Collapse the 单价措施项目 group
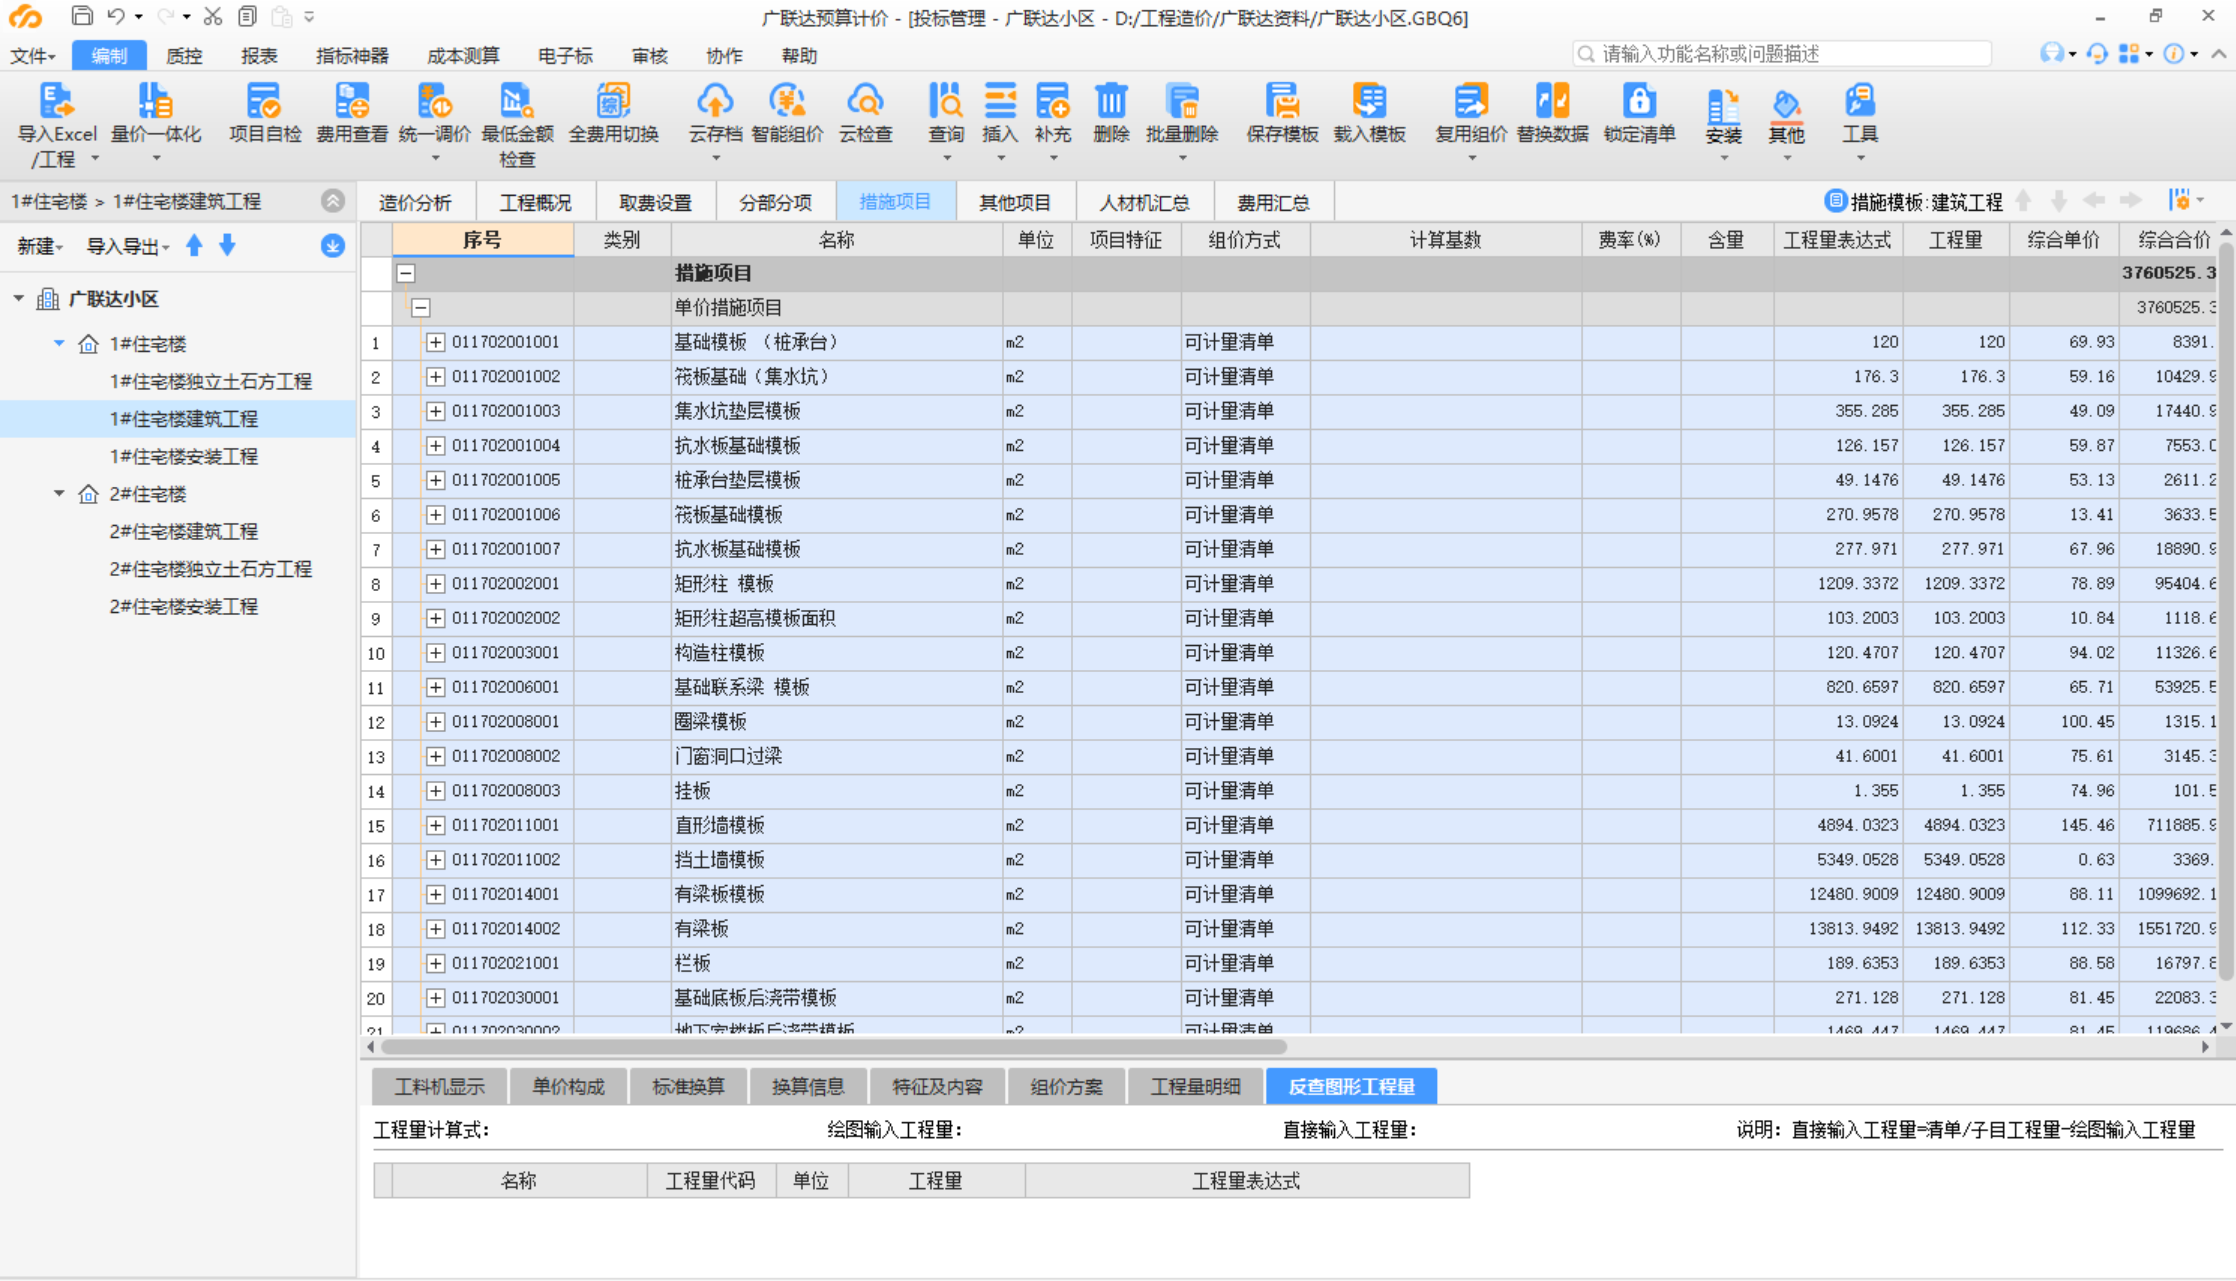Viewport: 2236px width, 1281px height. 421,308
